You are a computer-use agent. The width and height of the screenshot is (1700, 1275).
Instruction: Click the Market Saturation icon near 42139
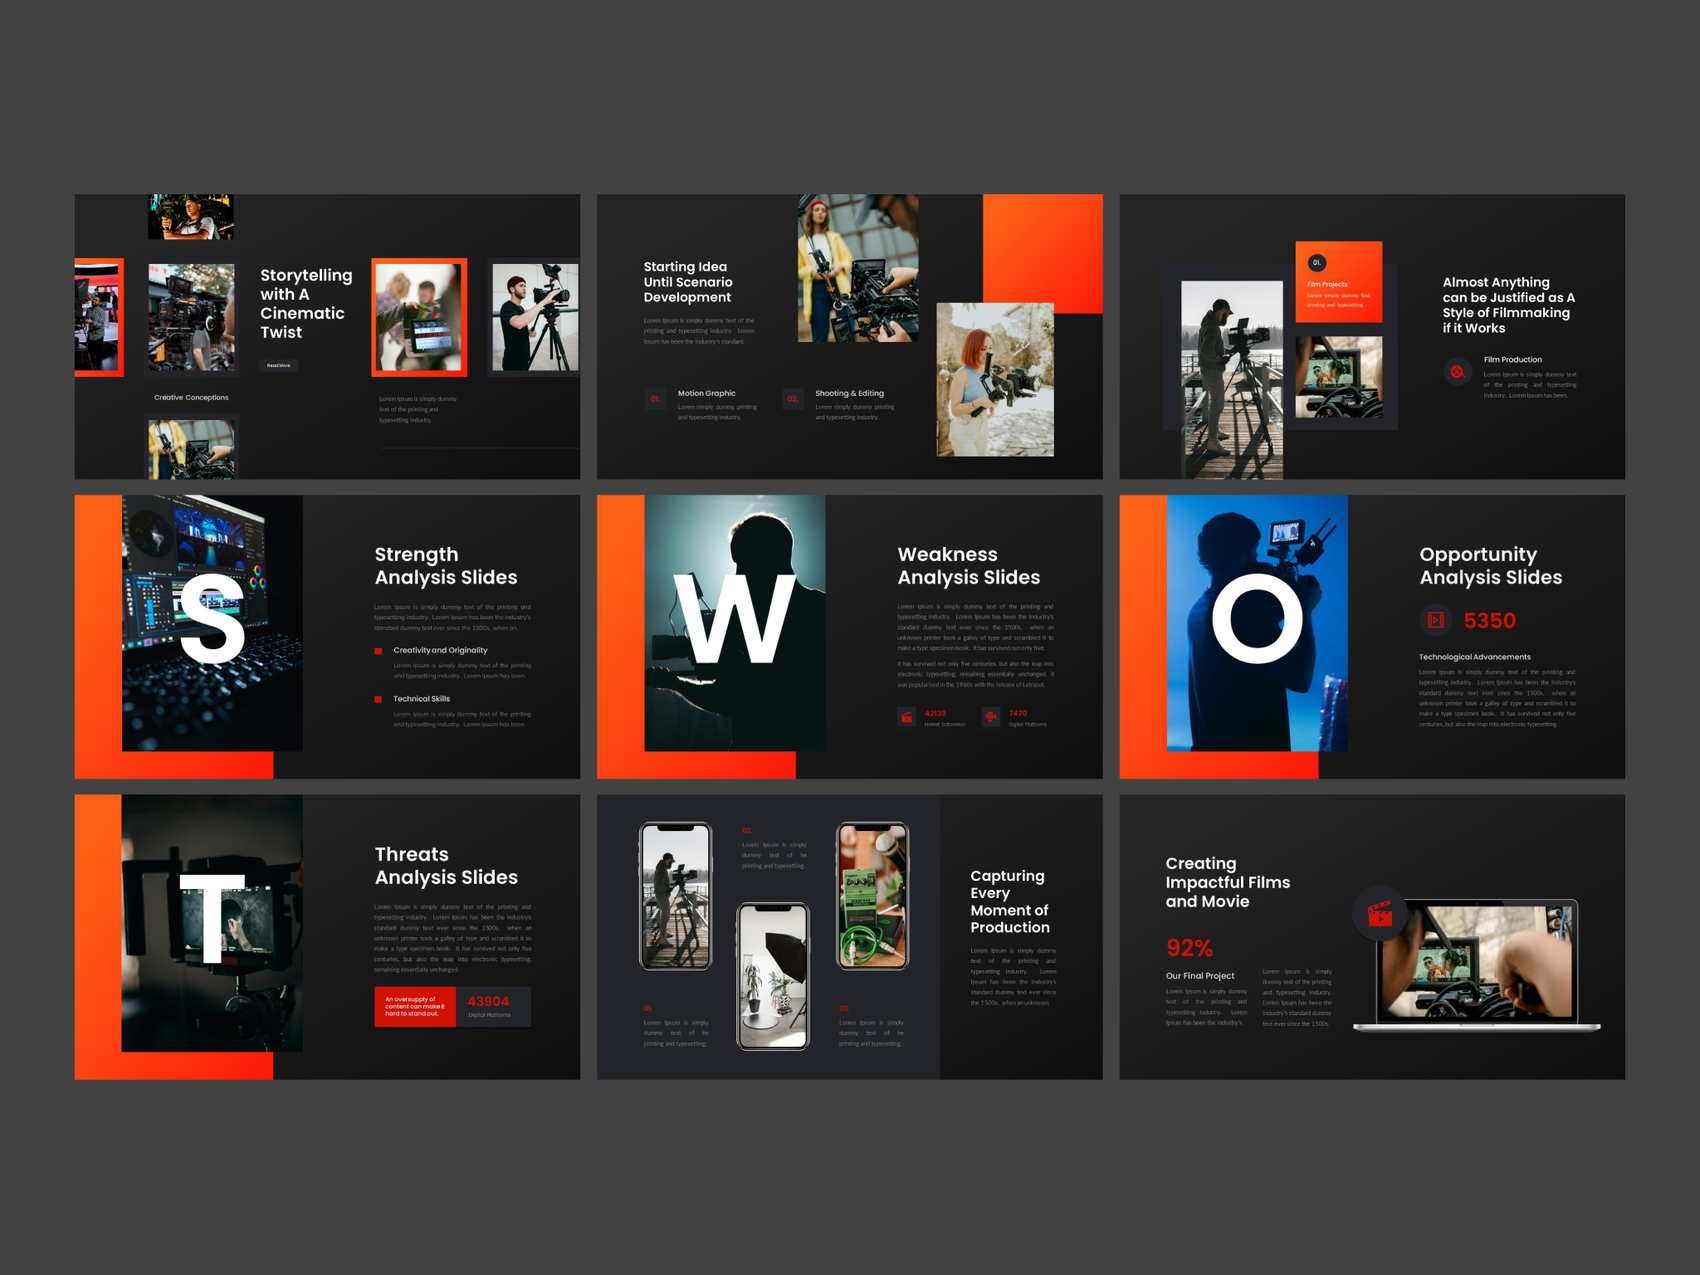point(906,717)
